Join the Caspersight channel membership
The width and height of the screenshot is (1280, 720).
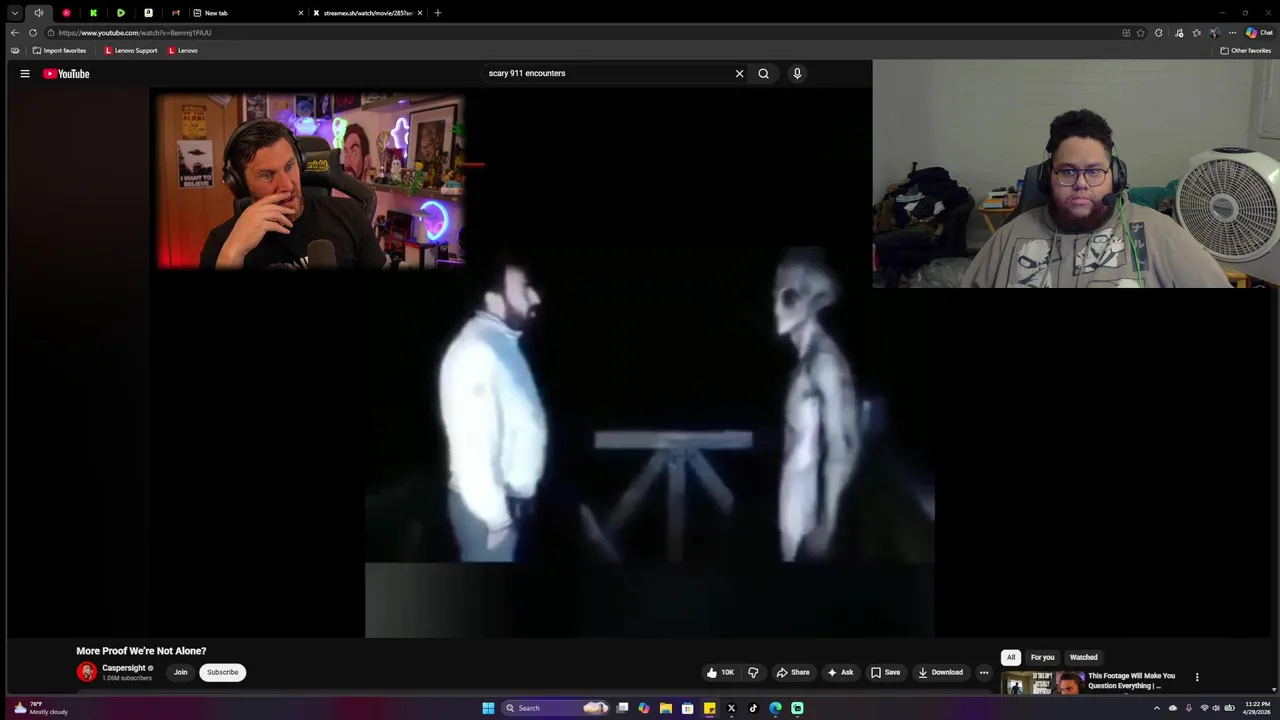180,672
